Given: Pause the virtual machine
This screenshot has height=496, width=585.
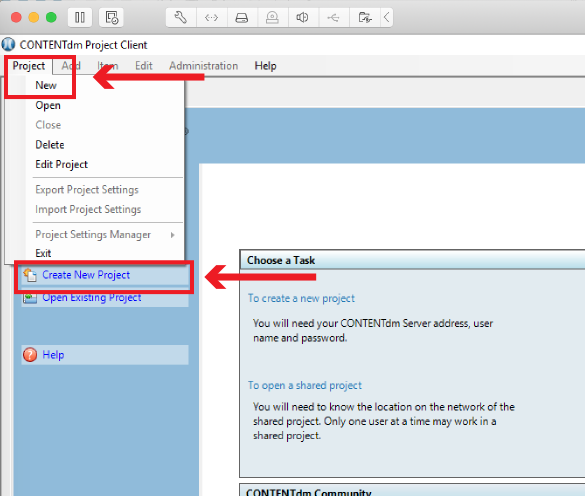Looking at the screenshot, I should [79, 17].
